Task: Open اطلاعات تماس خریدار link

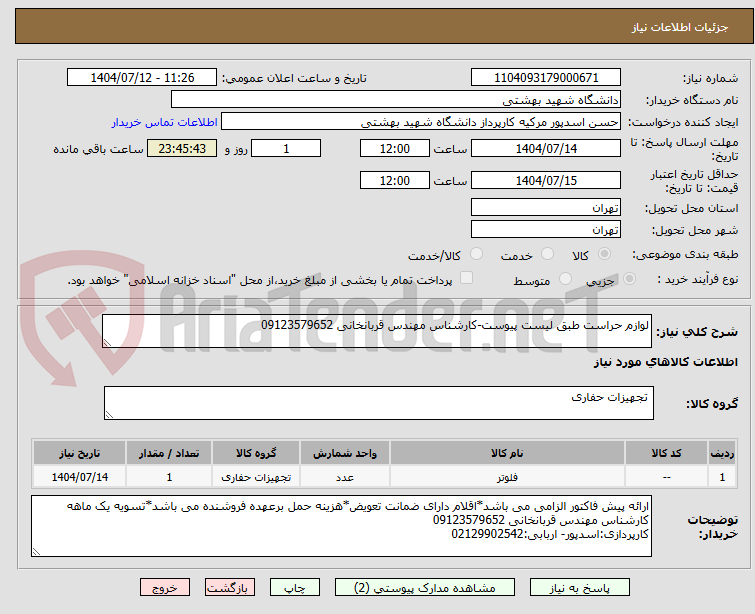Action: click(165, 122)
